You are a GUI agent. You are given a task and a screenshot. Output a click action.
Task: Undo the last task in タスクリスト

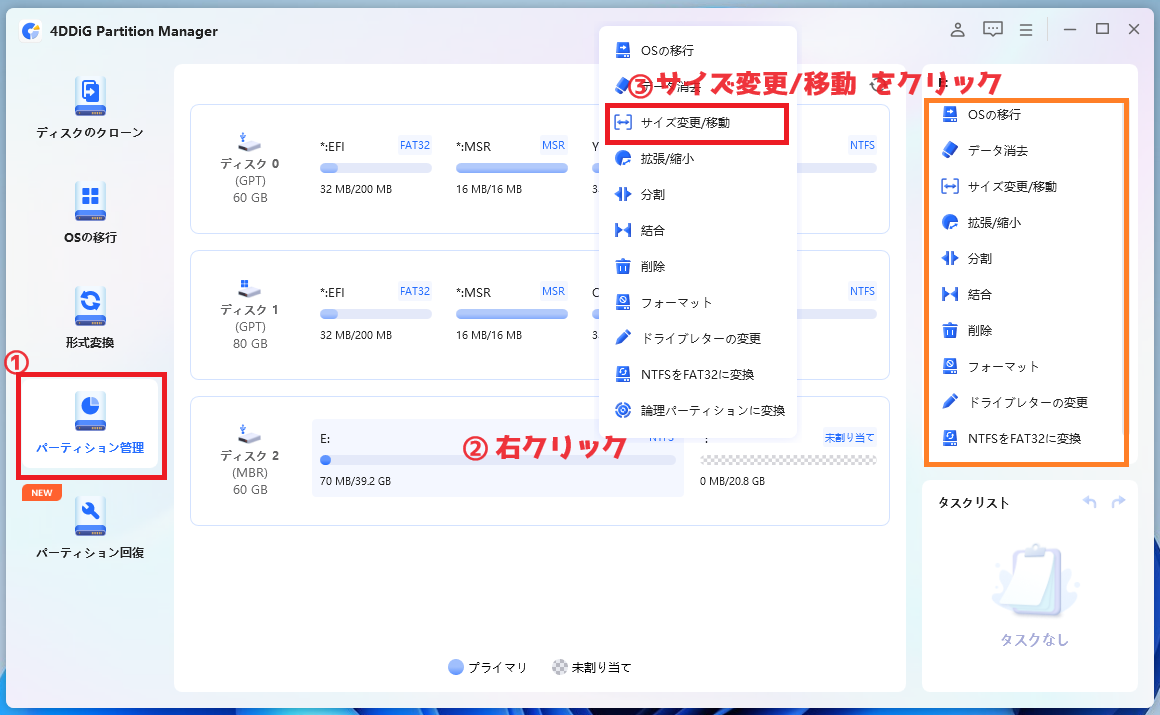[x=1090, y=502]
